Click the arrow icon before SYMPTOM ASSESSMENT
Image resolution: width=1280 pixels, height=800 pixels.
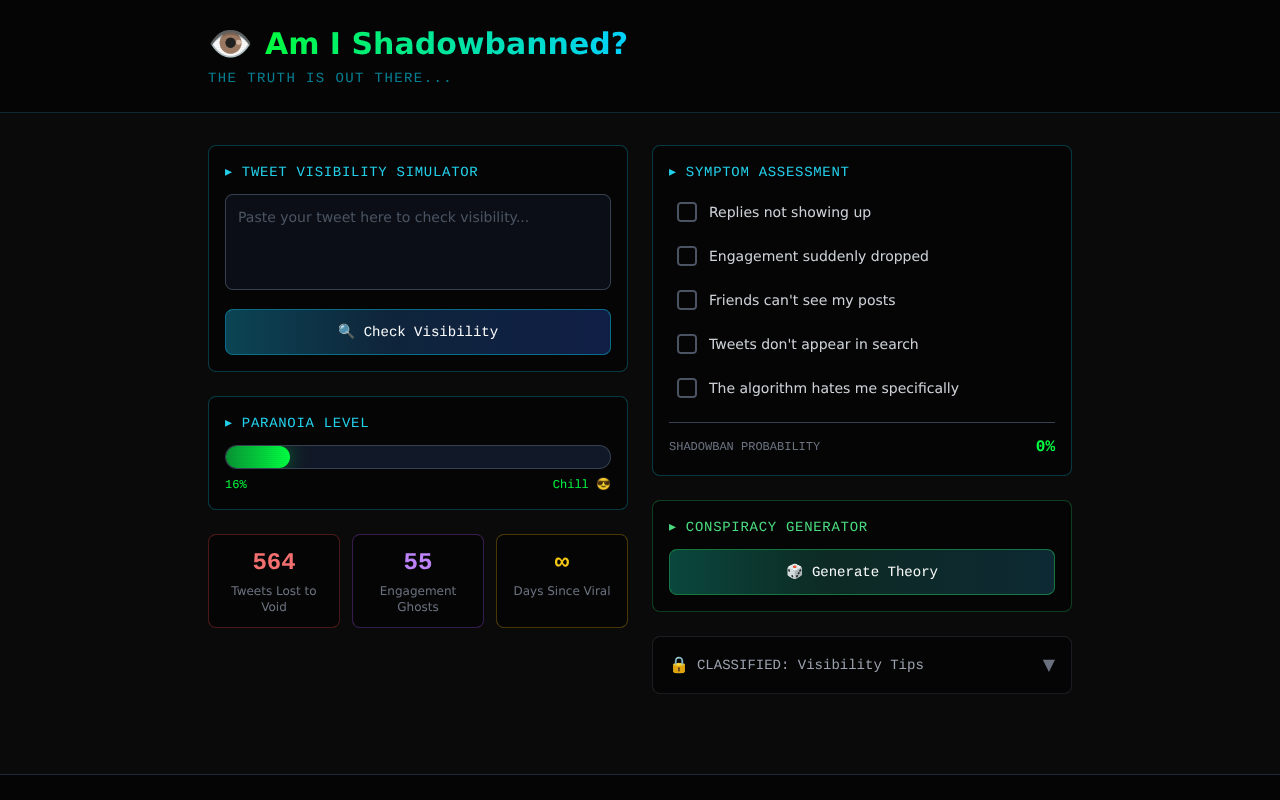click(x=672, y=171)
